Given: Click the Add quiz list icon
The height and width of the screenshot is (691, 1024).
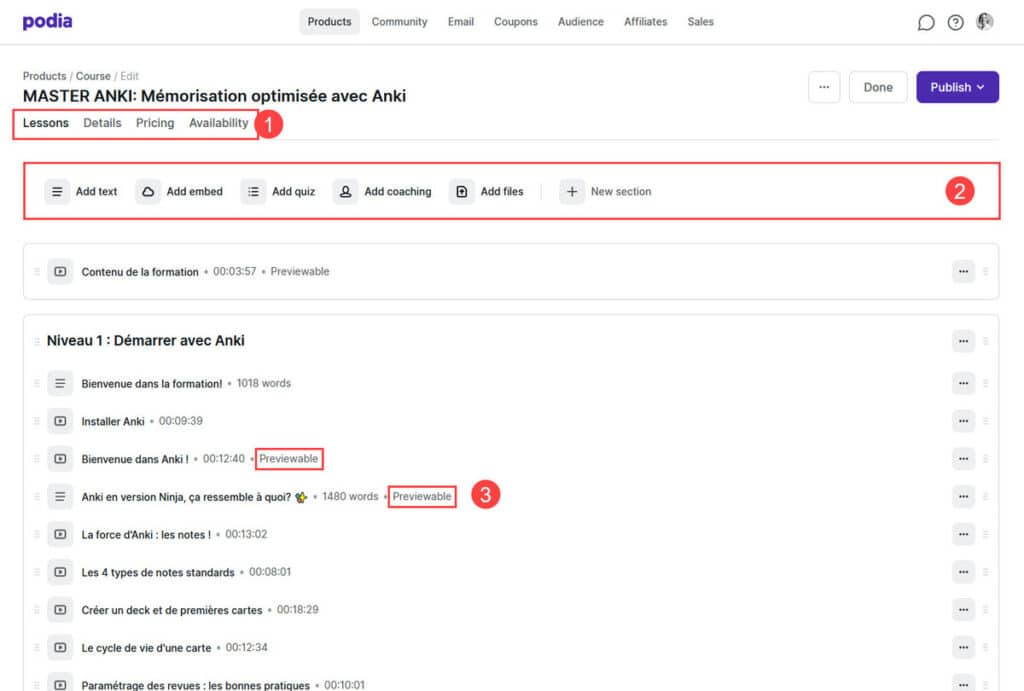Looking at the screenshot, I should click(x=253, y=191).
